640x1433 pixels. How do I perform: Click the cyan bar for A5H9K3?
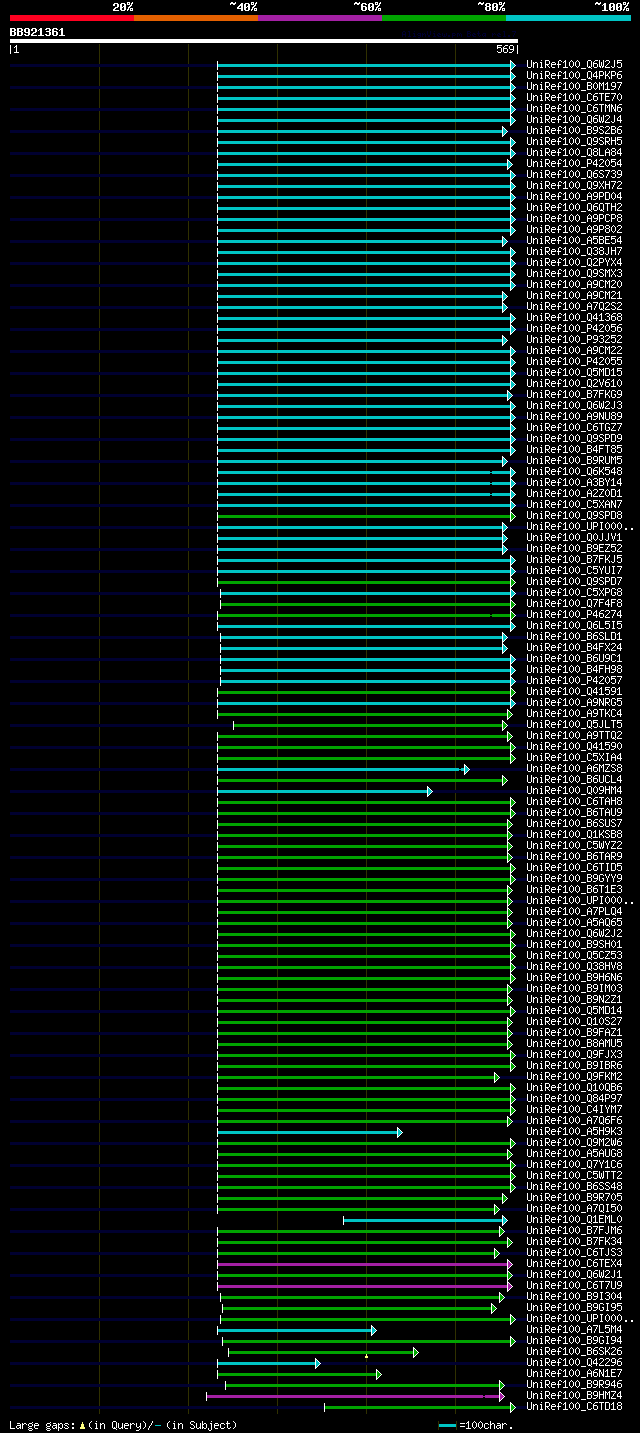click(x=309, y=1132)
